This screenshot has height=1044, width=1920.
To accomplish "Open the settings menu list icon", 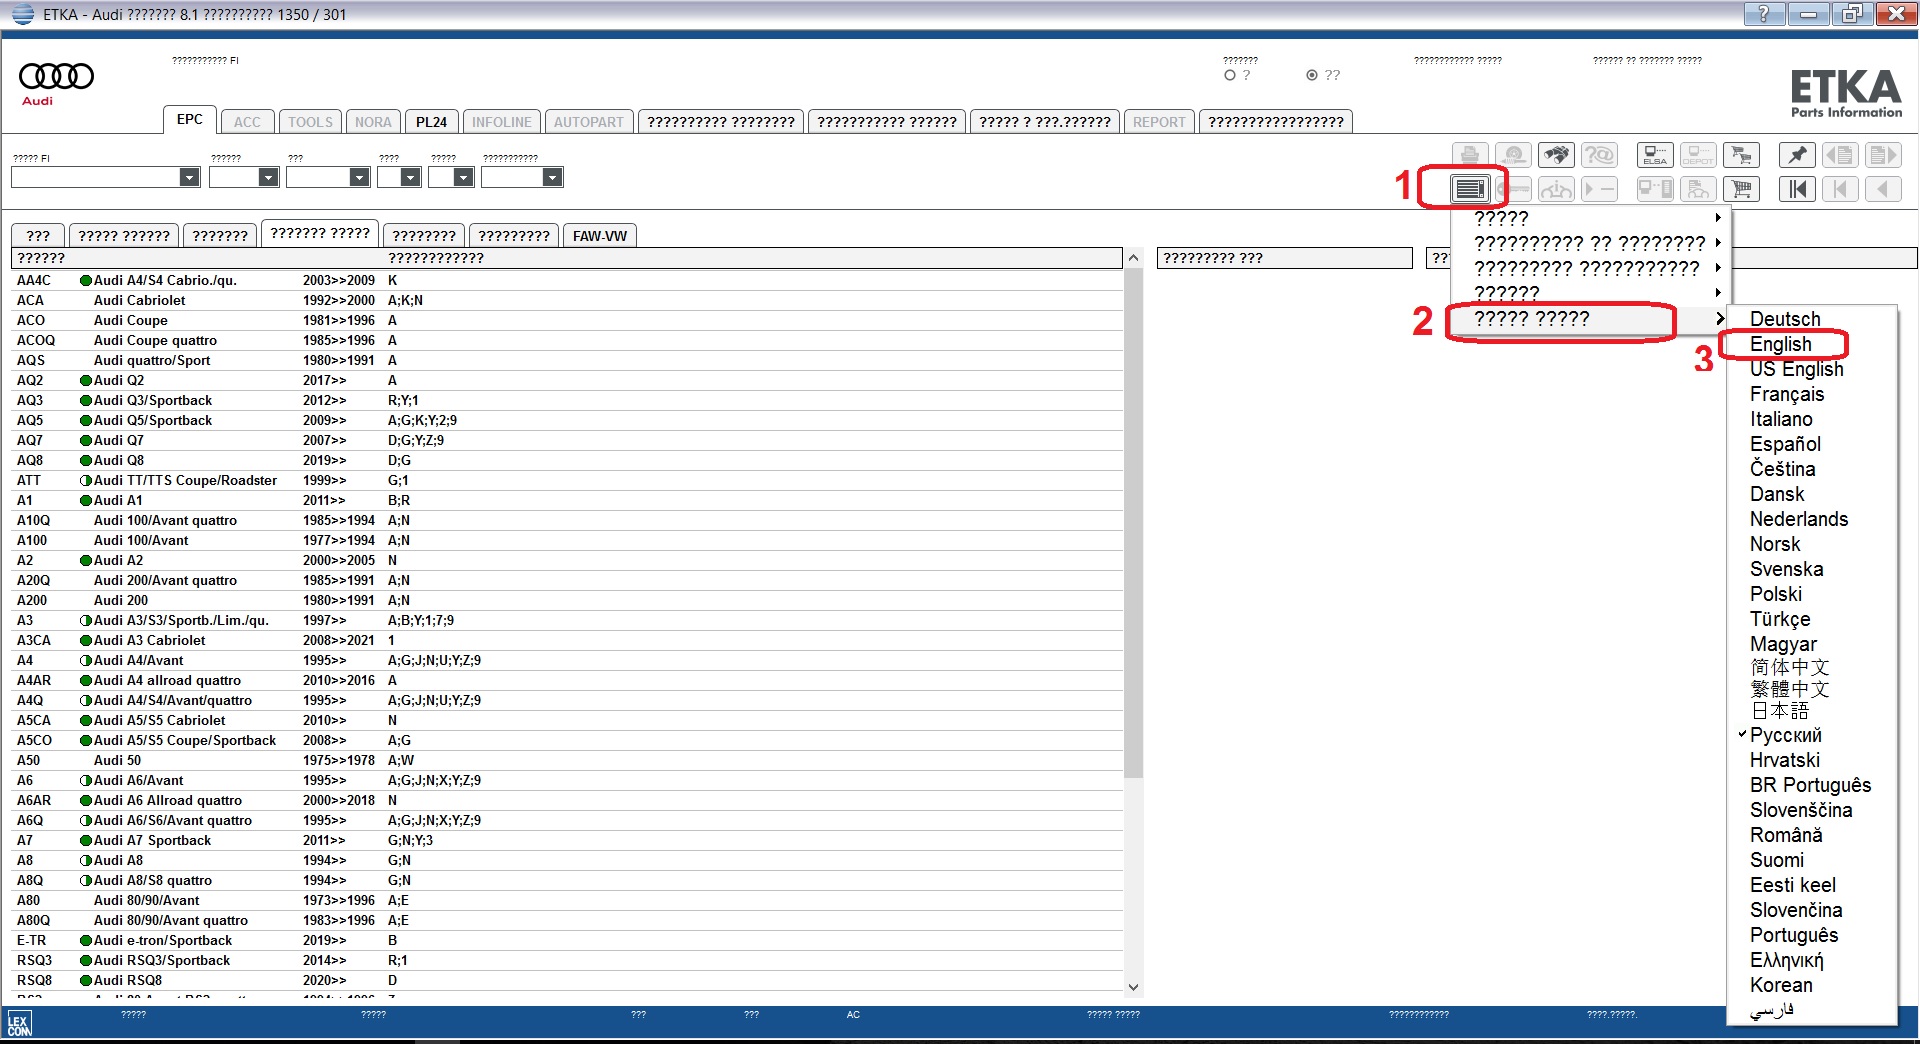I will coord(1469,189).
